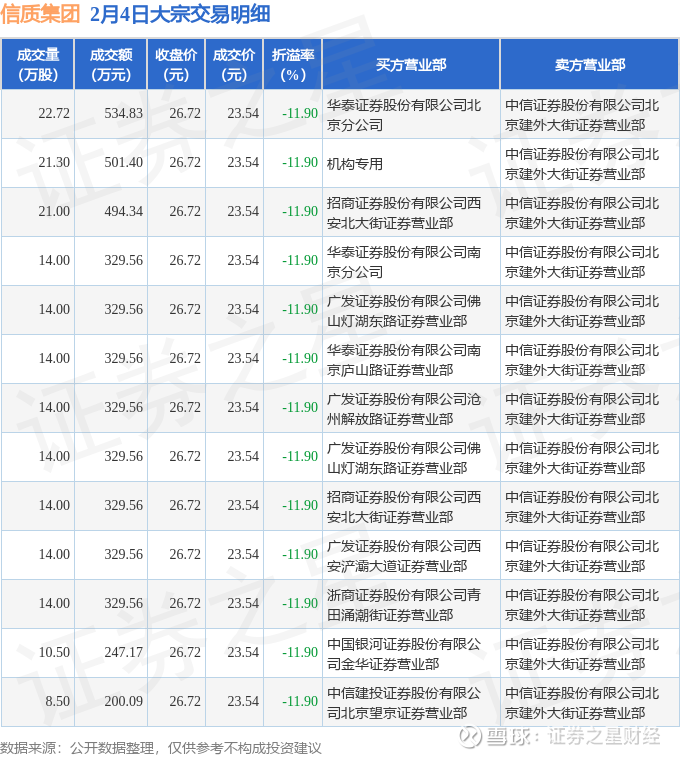680x757 pixels.
Task: Select the 收盘价(元) column header
Action: (176, 65)
